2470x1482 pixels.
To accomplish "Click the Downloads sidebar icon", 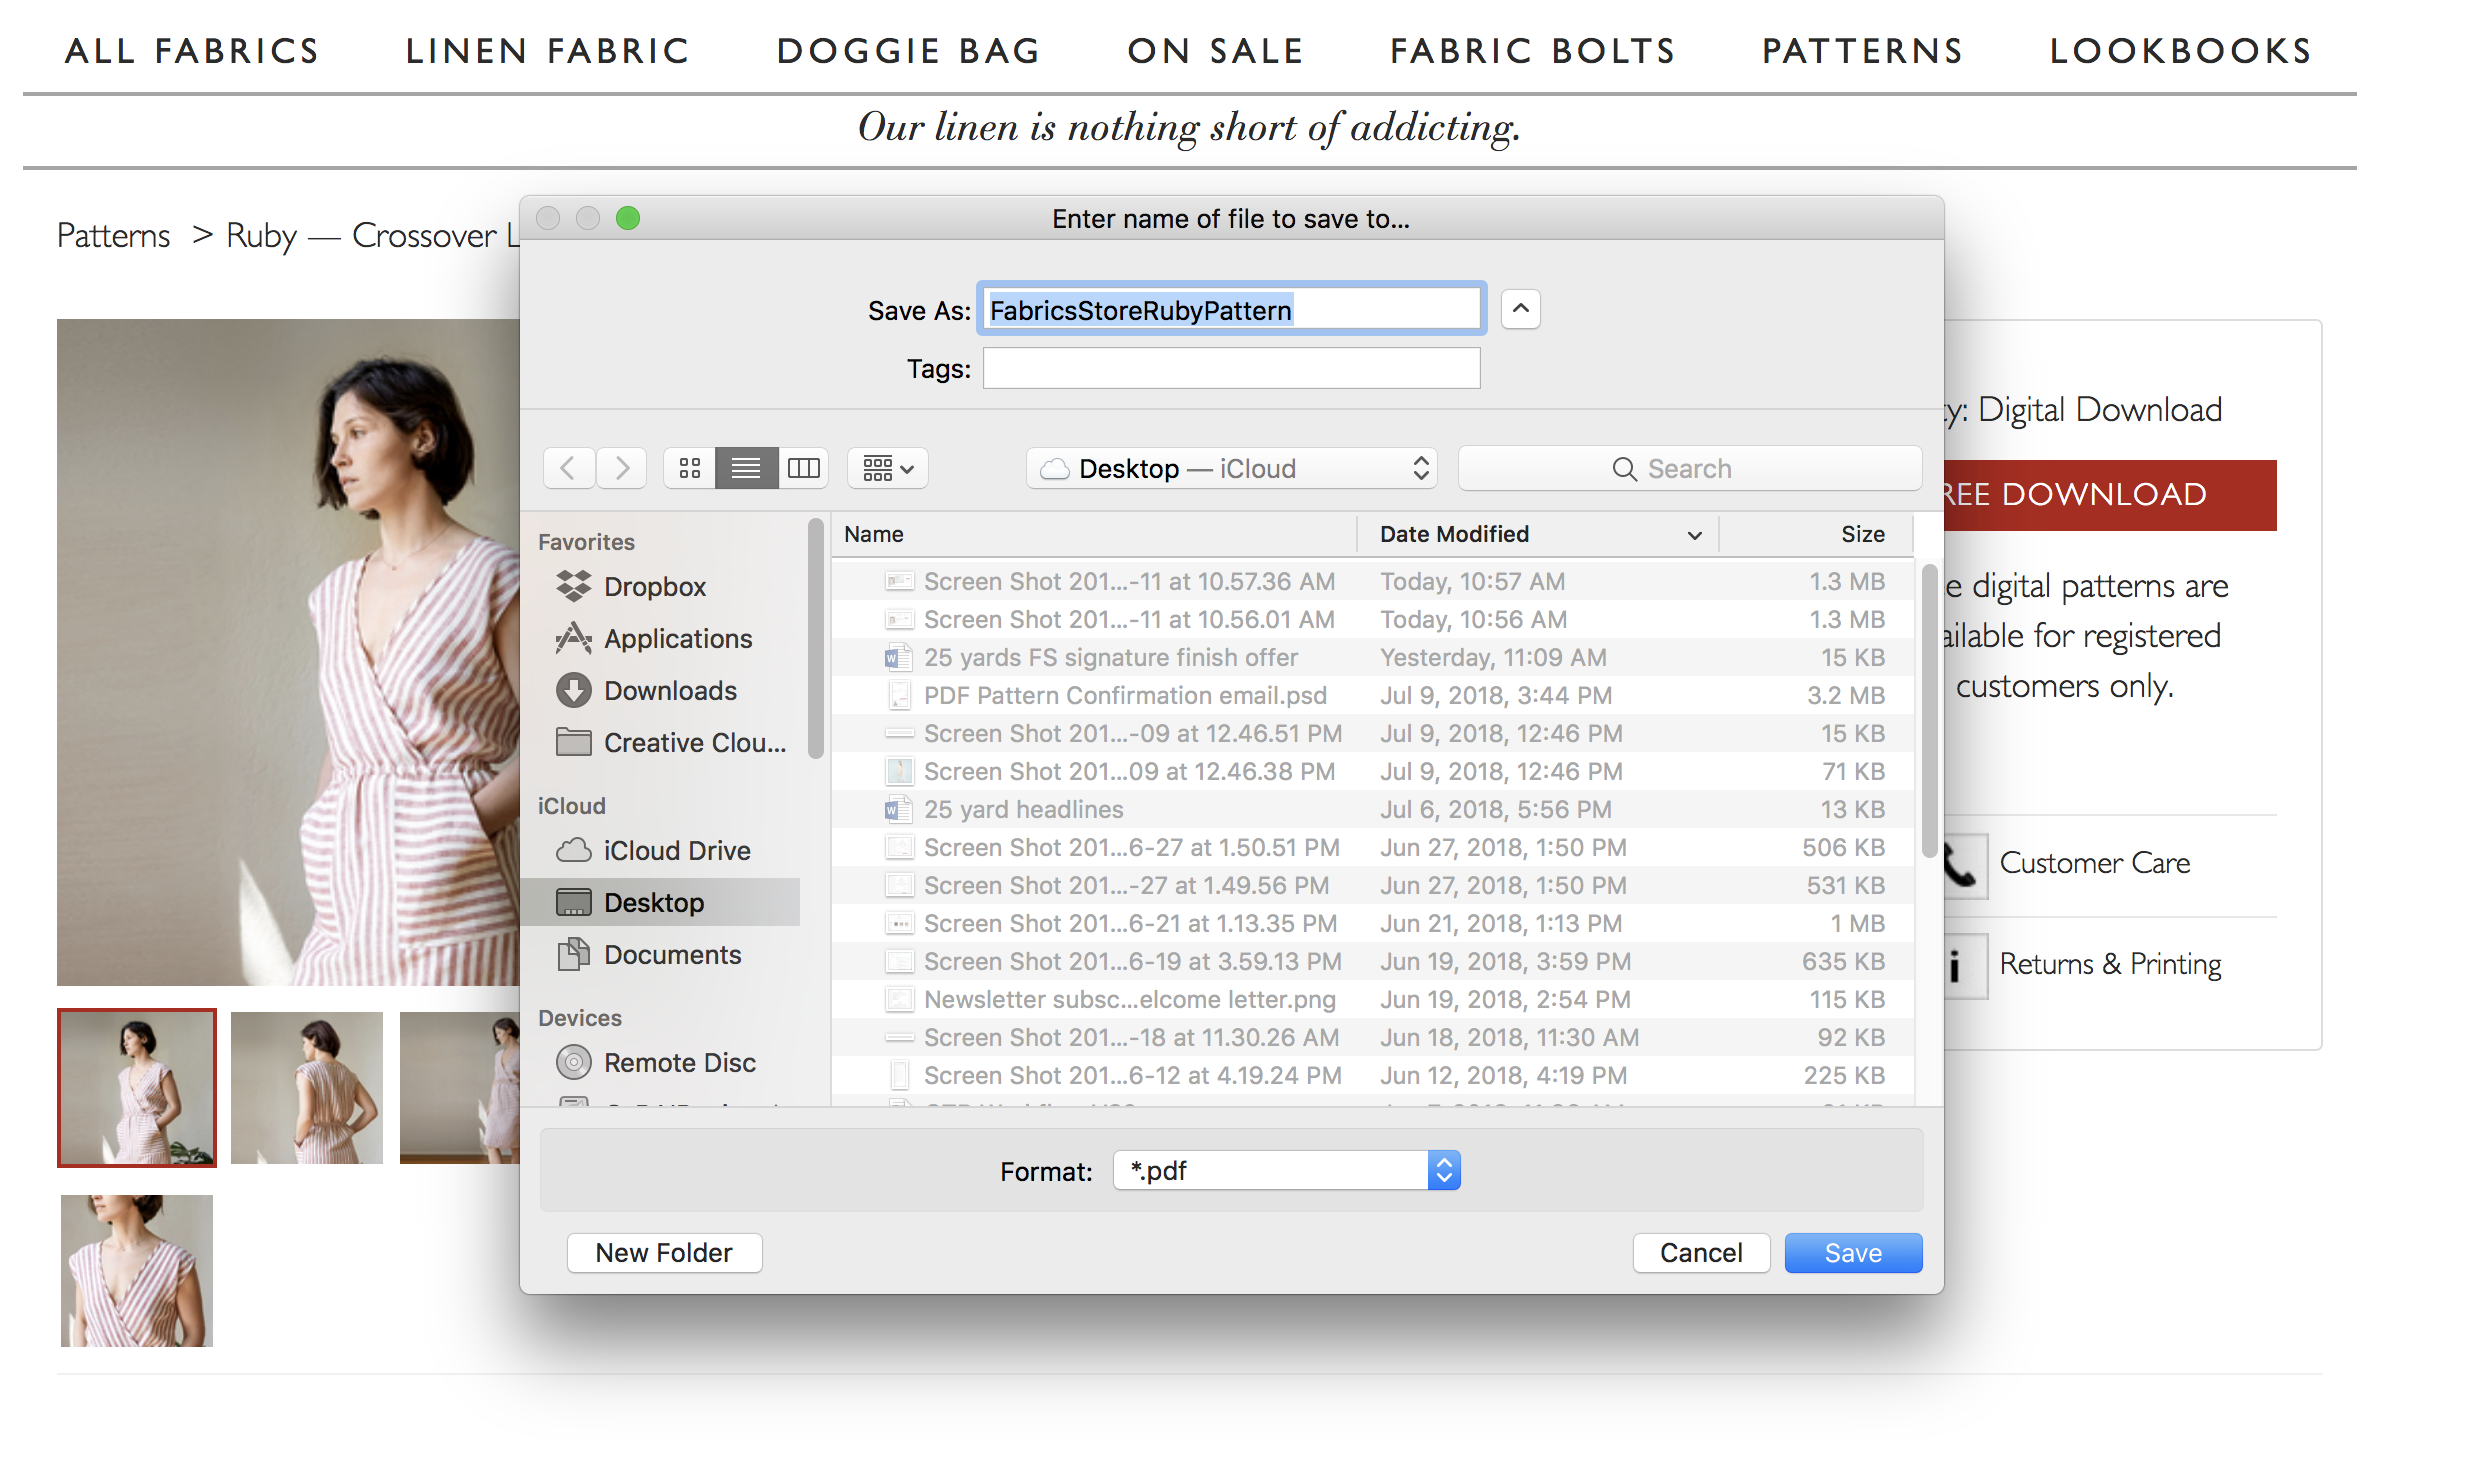I will (x=575, y=690).
